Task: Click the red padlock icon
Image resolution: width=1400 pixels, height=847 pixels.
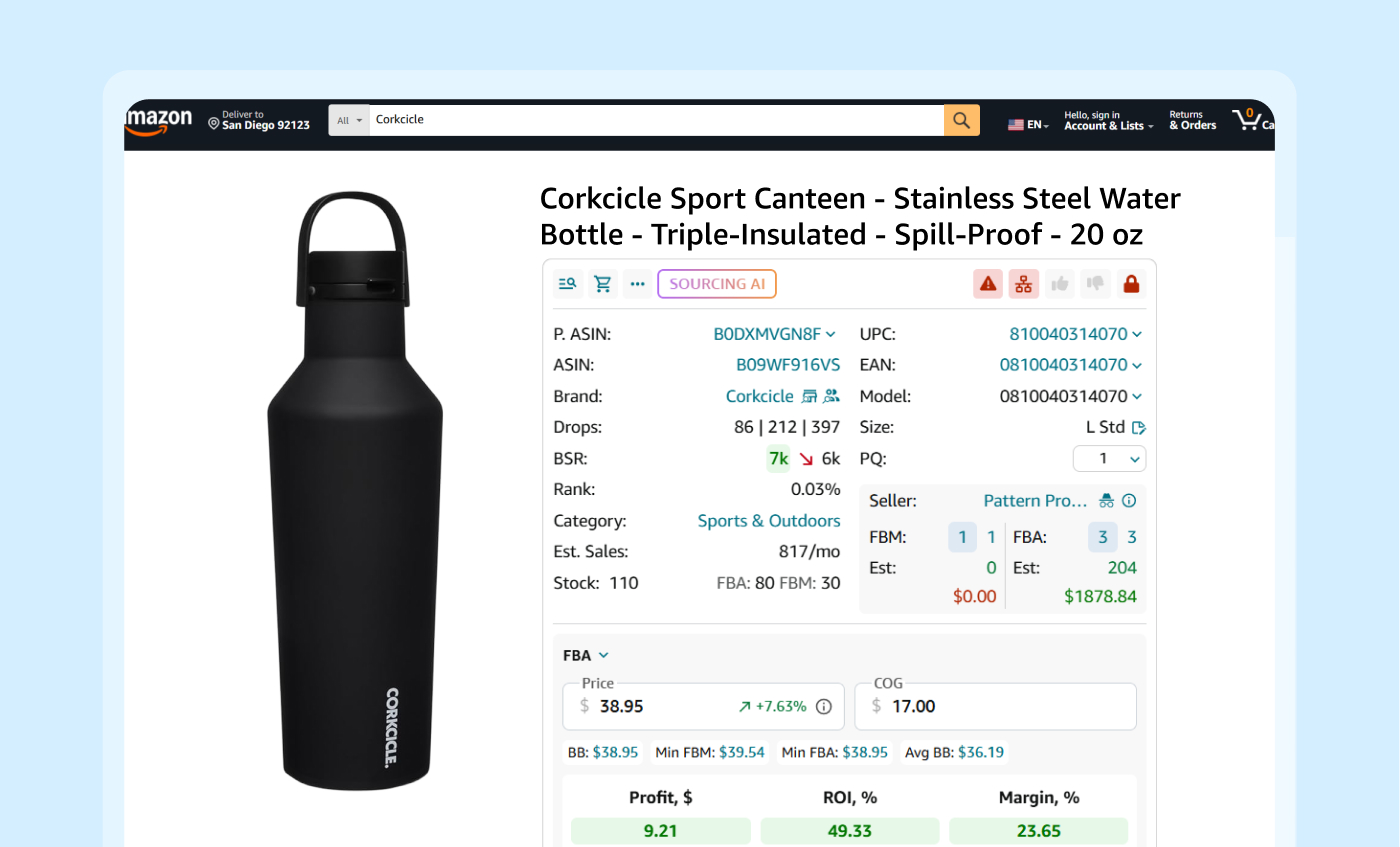Action: point(1131,284)
